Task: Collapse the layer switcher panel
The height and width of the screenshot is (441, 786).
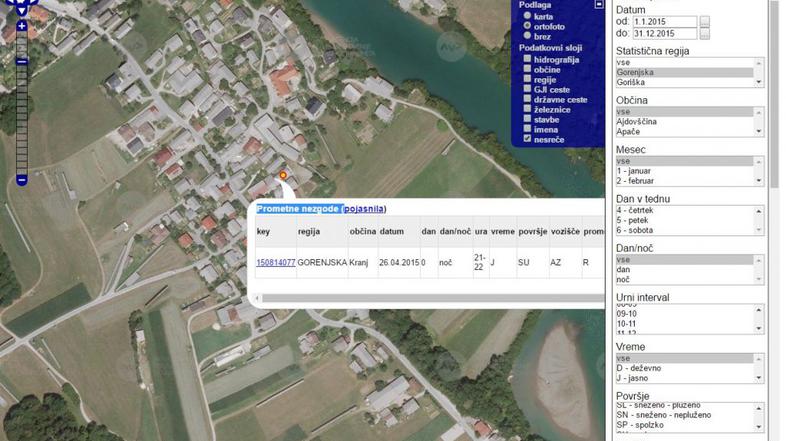Action: 599,5
